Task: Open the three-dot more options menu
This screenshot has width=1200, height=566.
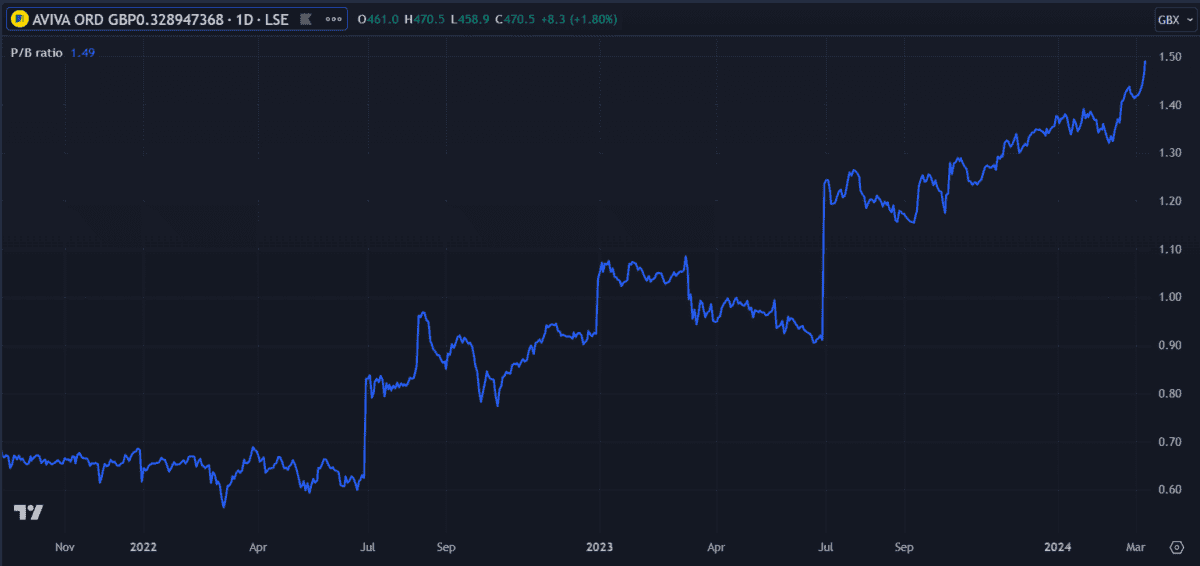Action: click(331, 19)
